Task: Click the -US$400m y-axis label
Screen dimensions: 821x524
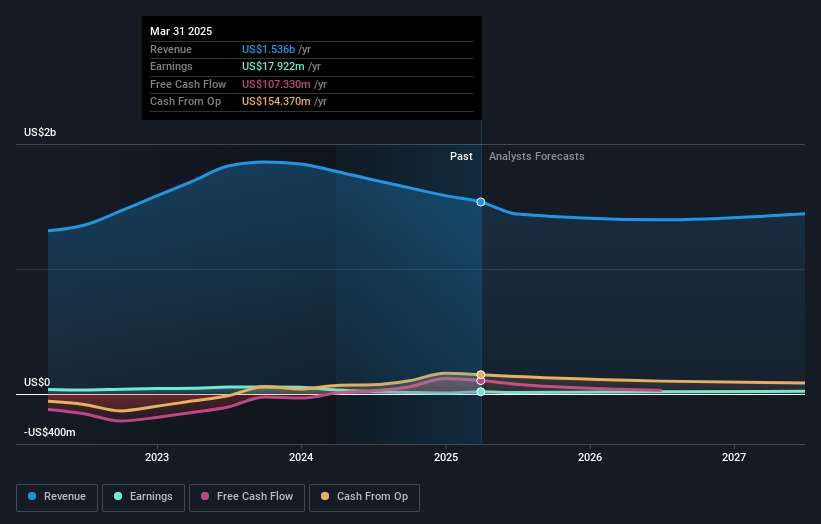Action: click(x=50, y=432)
